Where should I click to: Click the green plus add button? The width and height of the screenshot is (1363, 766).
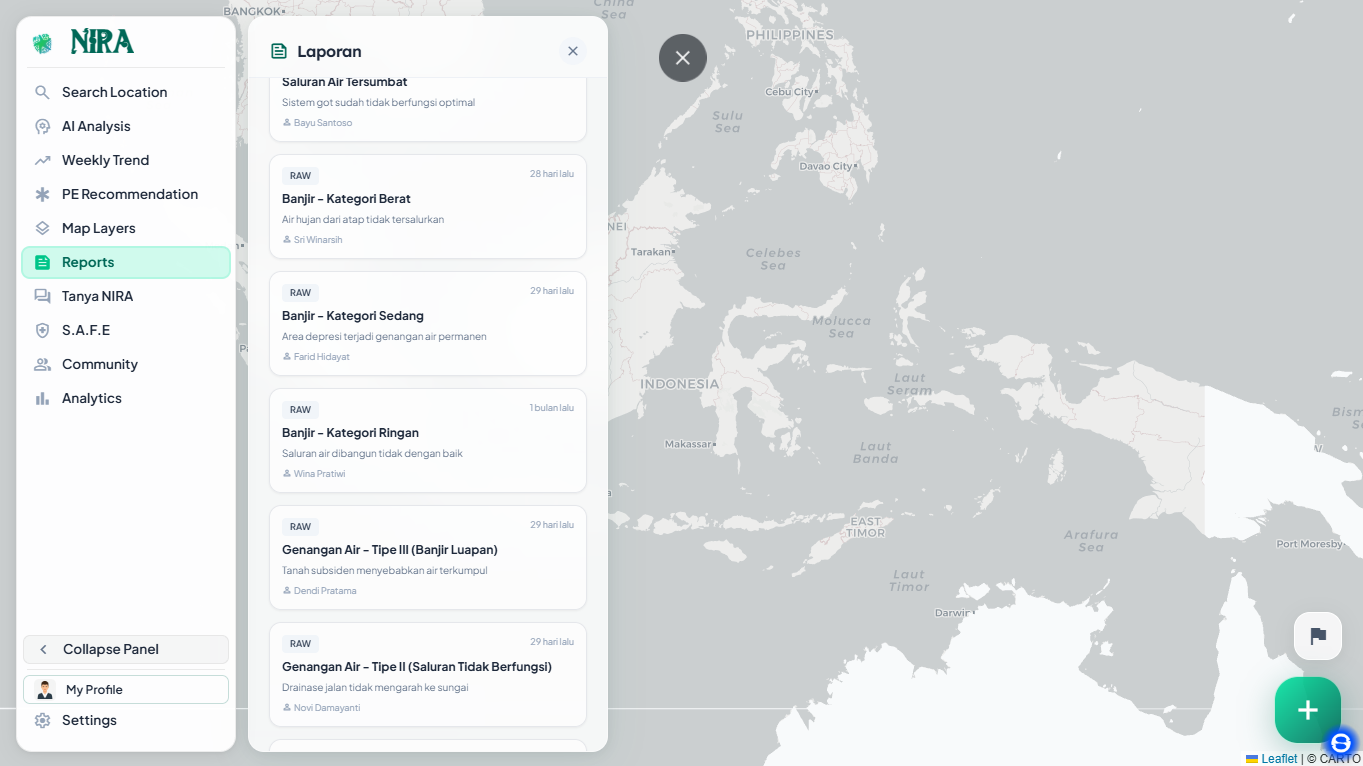(x=1308, y=710)
